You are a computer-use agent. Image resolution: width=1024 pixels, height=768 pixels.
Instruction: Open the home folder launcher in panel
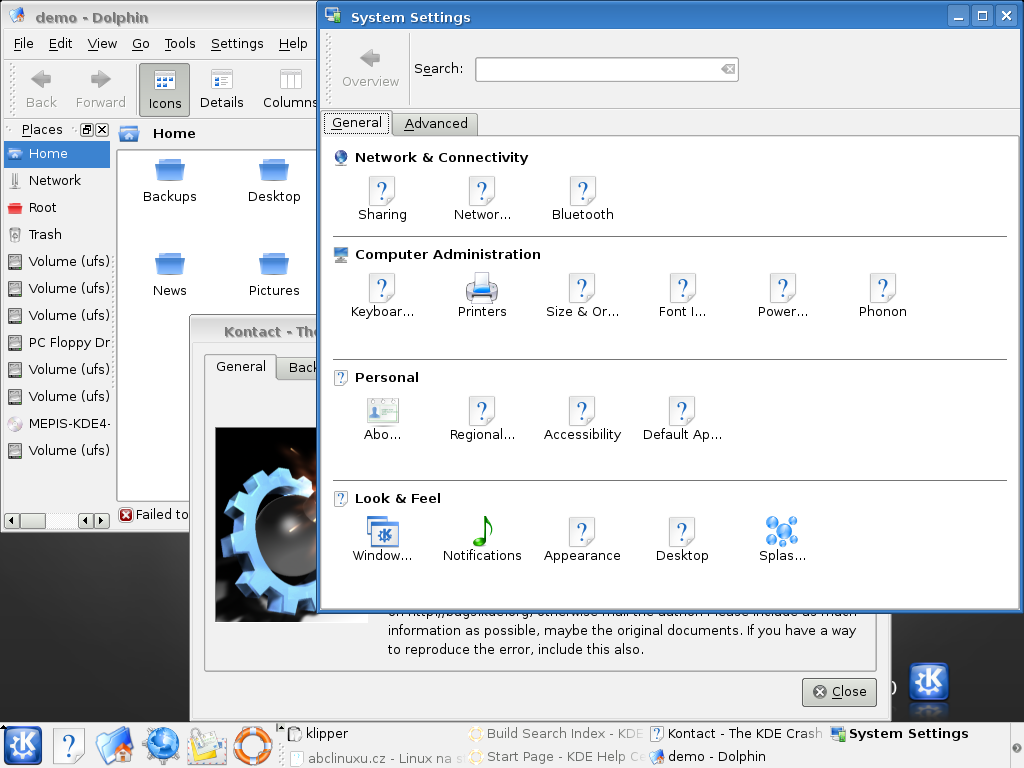coord(116,745)
